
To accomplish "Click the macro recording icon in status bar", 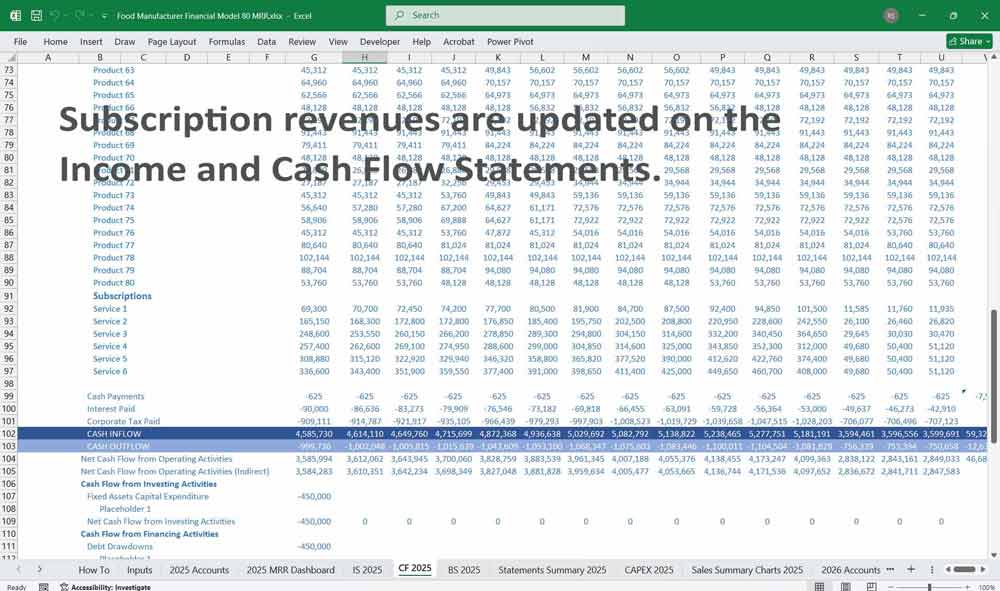I will (x=45, y=587).
